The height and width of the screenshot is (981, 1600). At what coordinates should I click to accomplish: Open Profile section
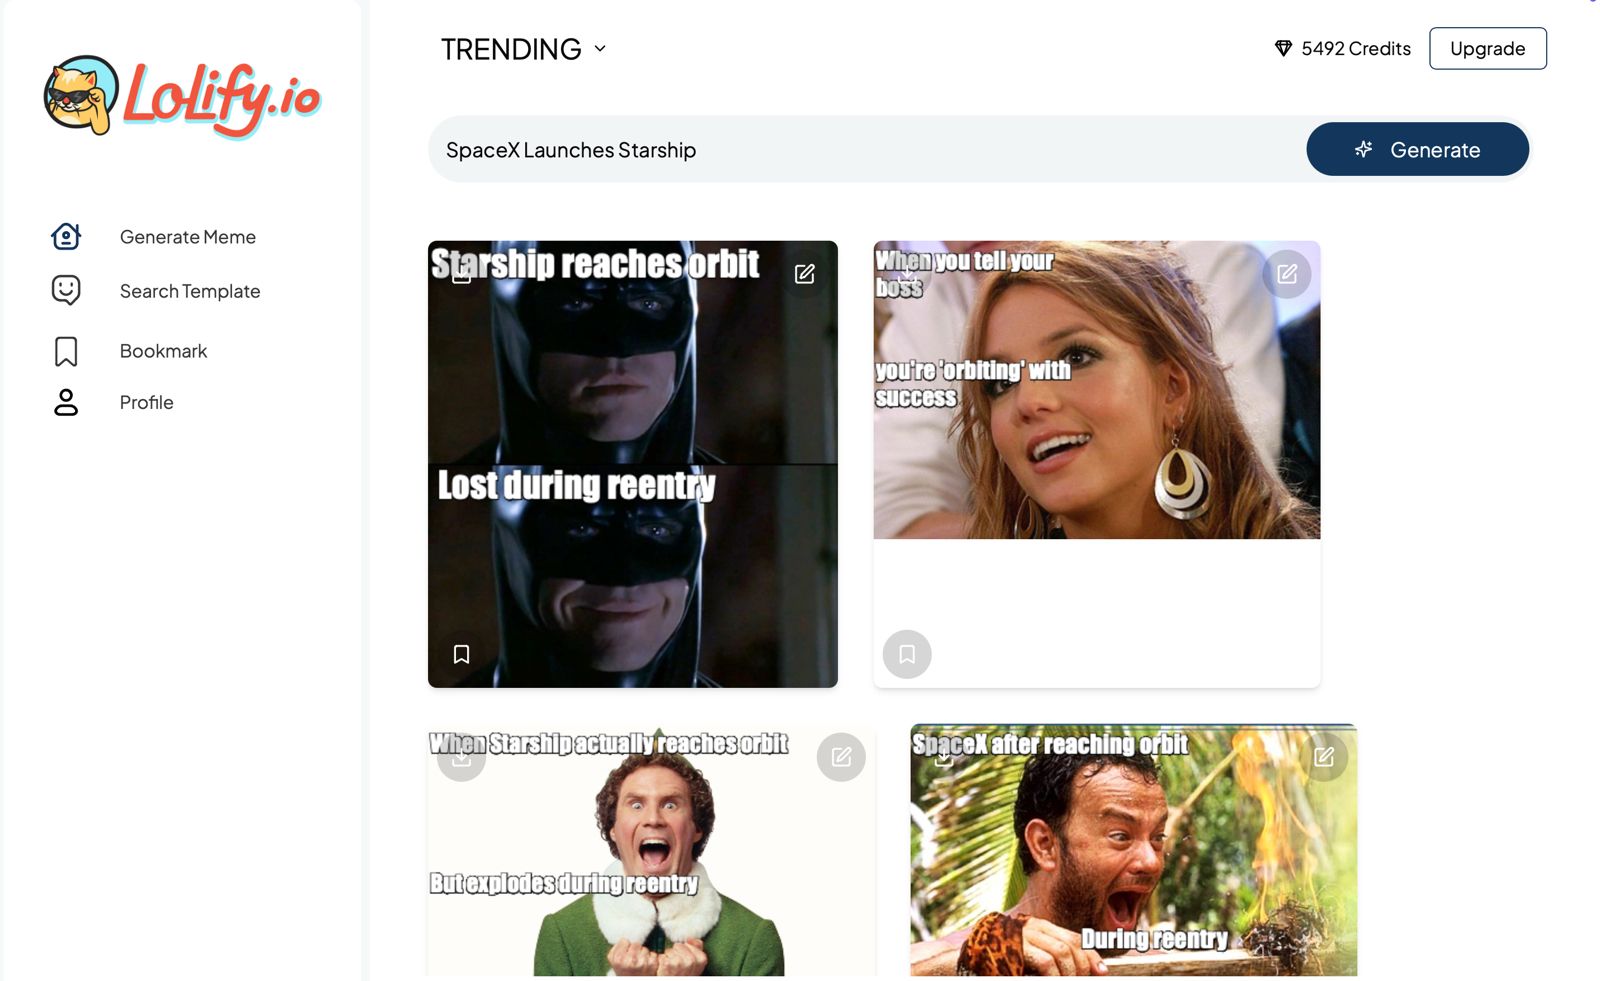(147, 402)
